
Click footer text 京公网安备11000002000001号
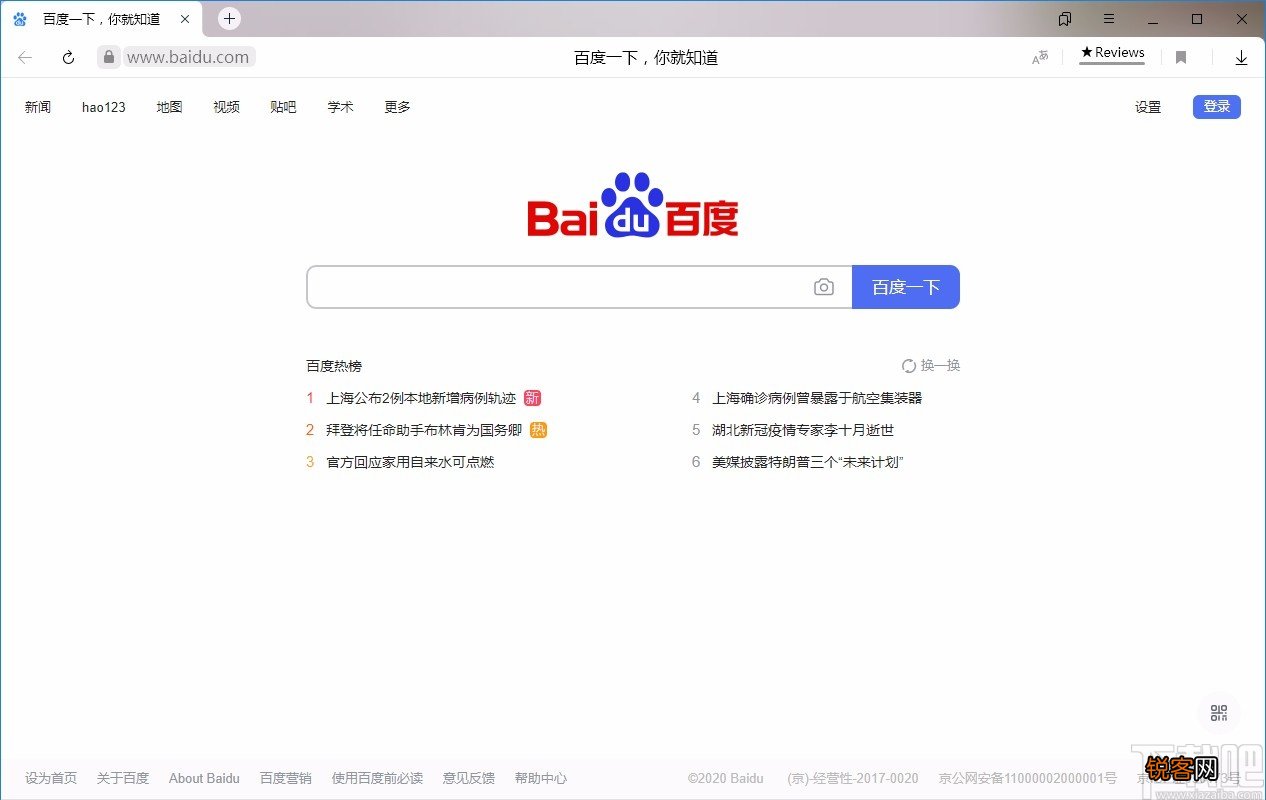(x=1028, y=778)
